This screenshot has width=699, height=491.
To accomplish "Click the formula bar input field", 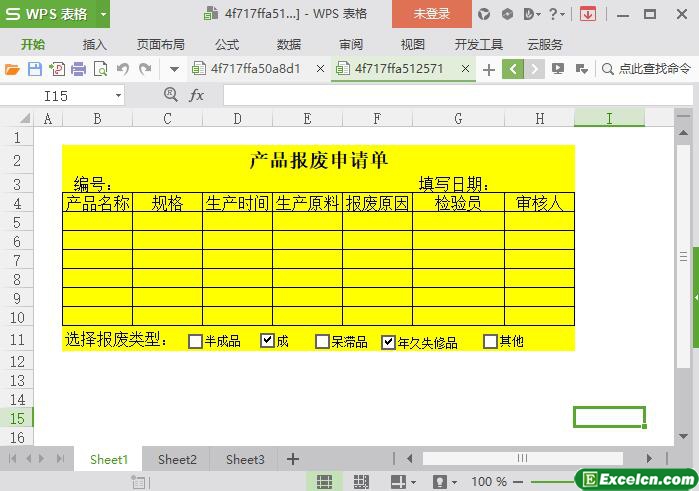I will (457, 95).
